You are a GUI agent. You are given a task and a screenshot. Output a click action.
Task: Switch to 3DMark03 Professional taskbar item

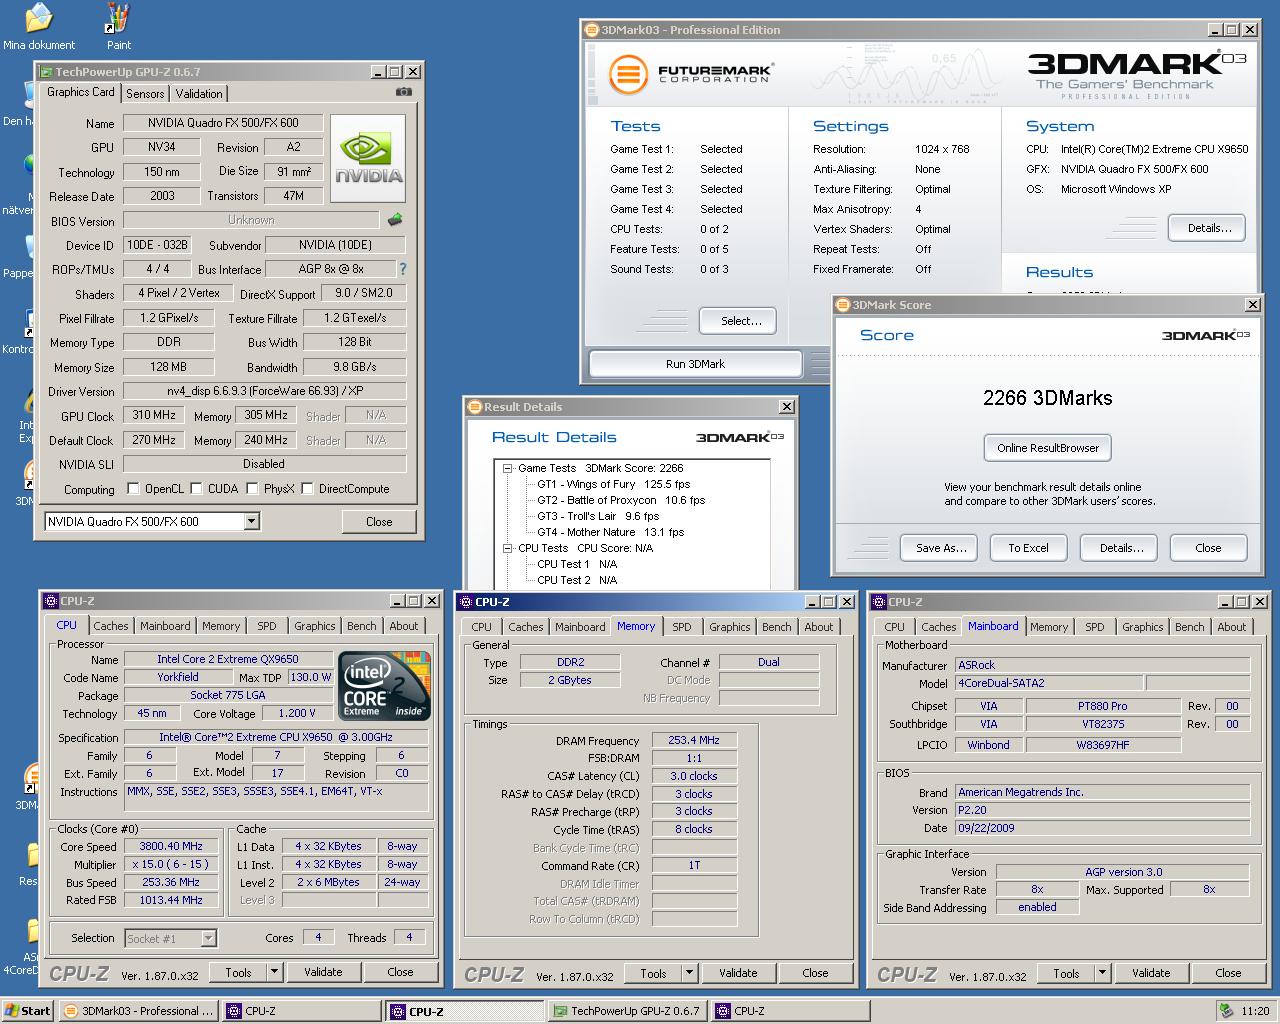click(137, 1011)
